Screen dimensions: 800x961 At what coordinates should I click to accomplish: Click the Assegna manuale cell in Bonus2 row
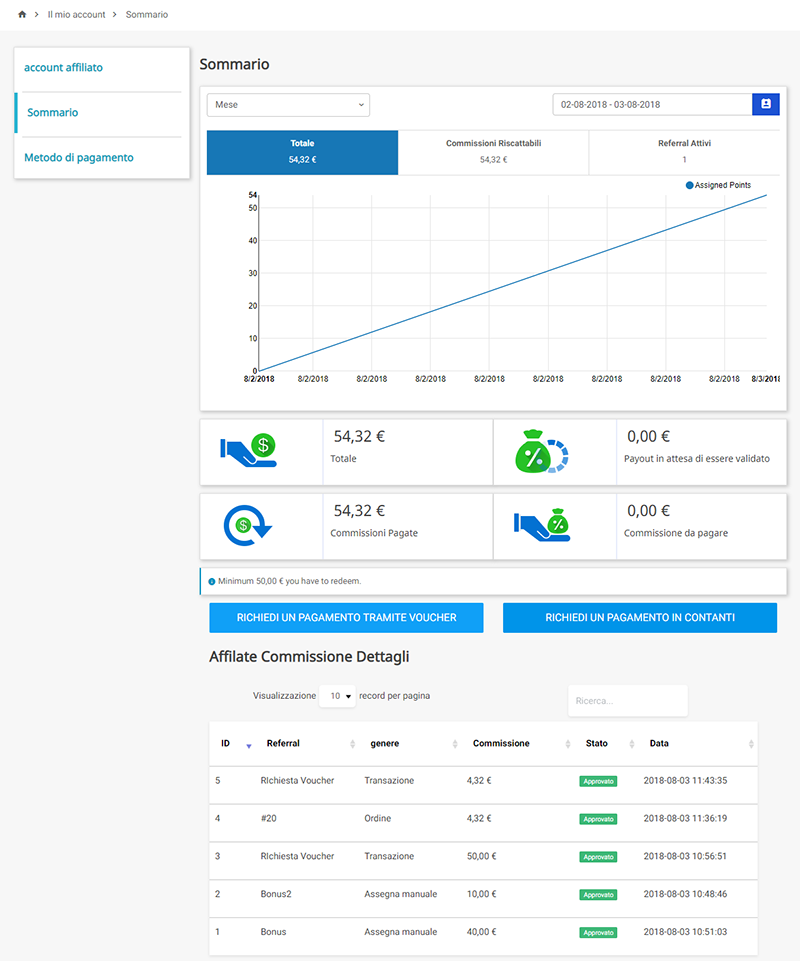coord(401,894)
